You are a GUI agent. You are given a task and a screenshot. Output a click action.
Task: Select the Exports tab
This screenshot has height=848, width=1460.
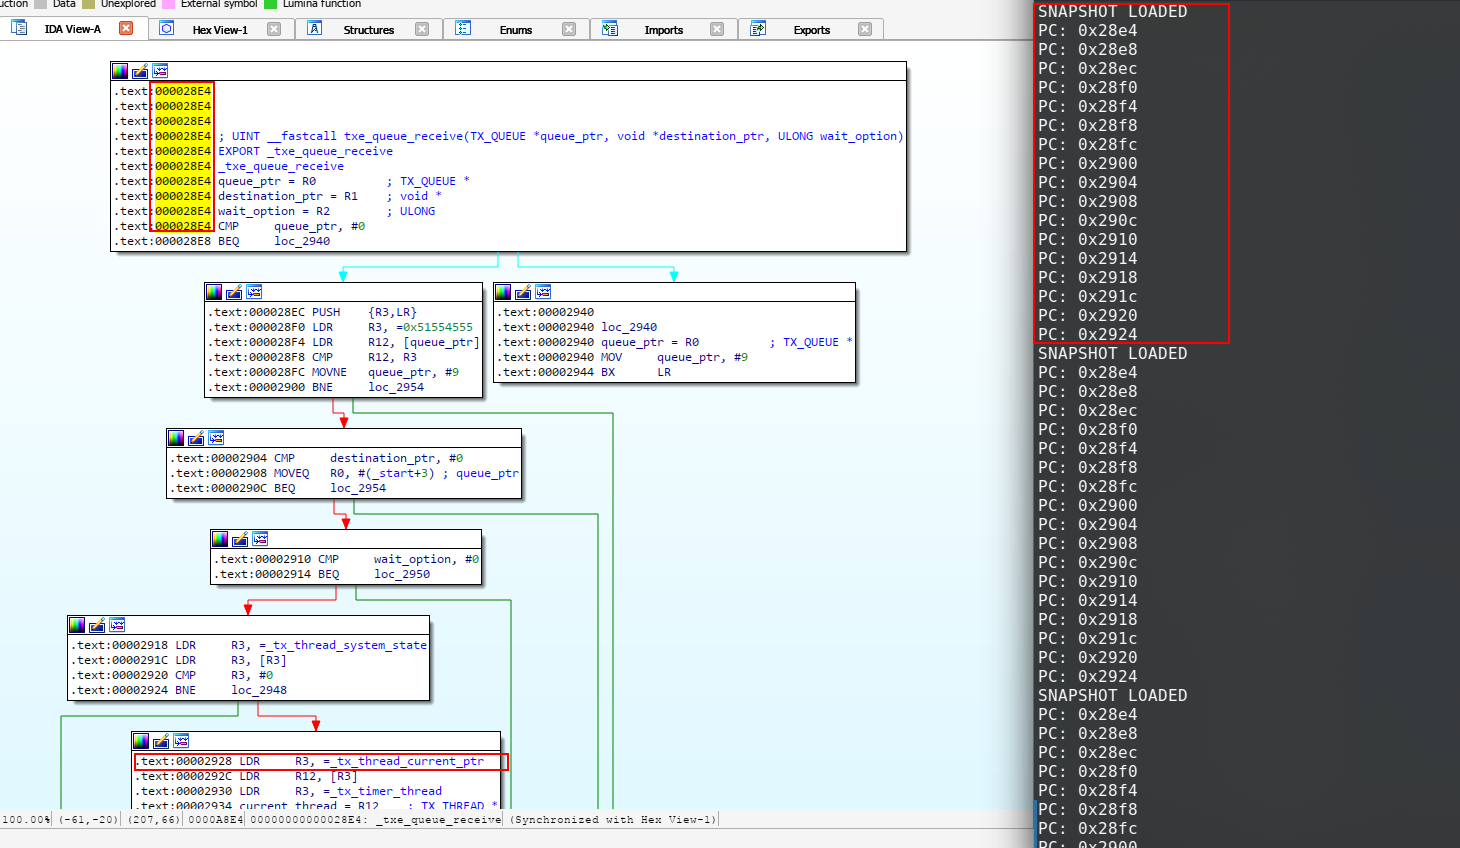pos(811,30)
